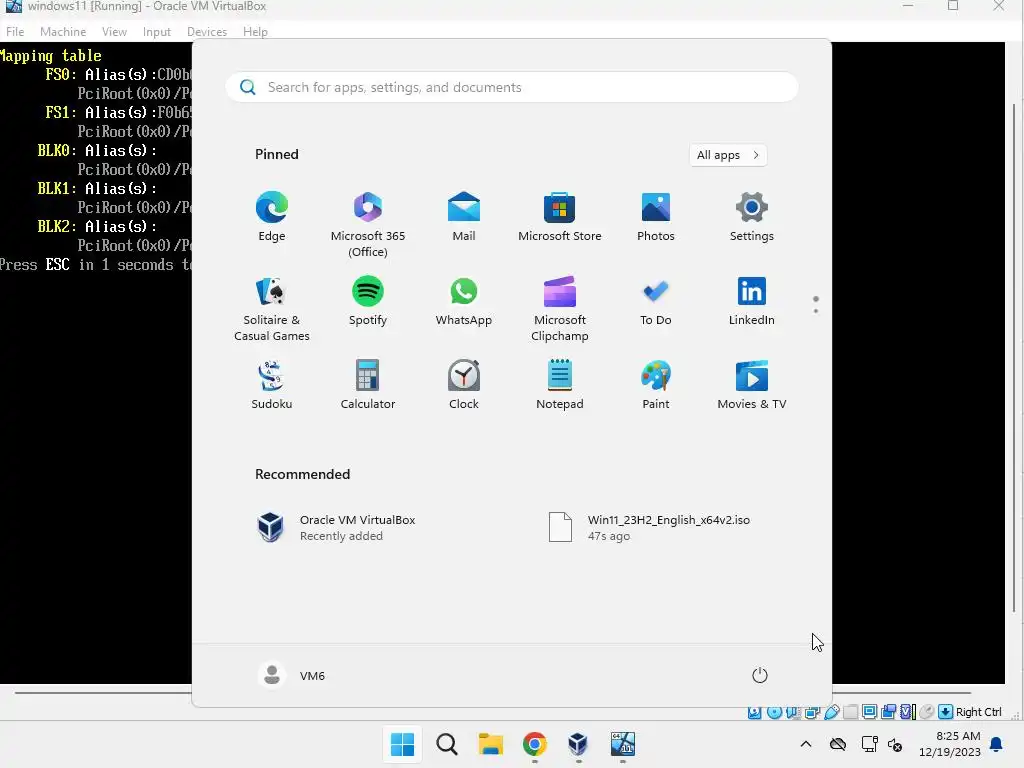
Task: Open the Mail app
Action: point(464,217)
